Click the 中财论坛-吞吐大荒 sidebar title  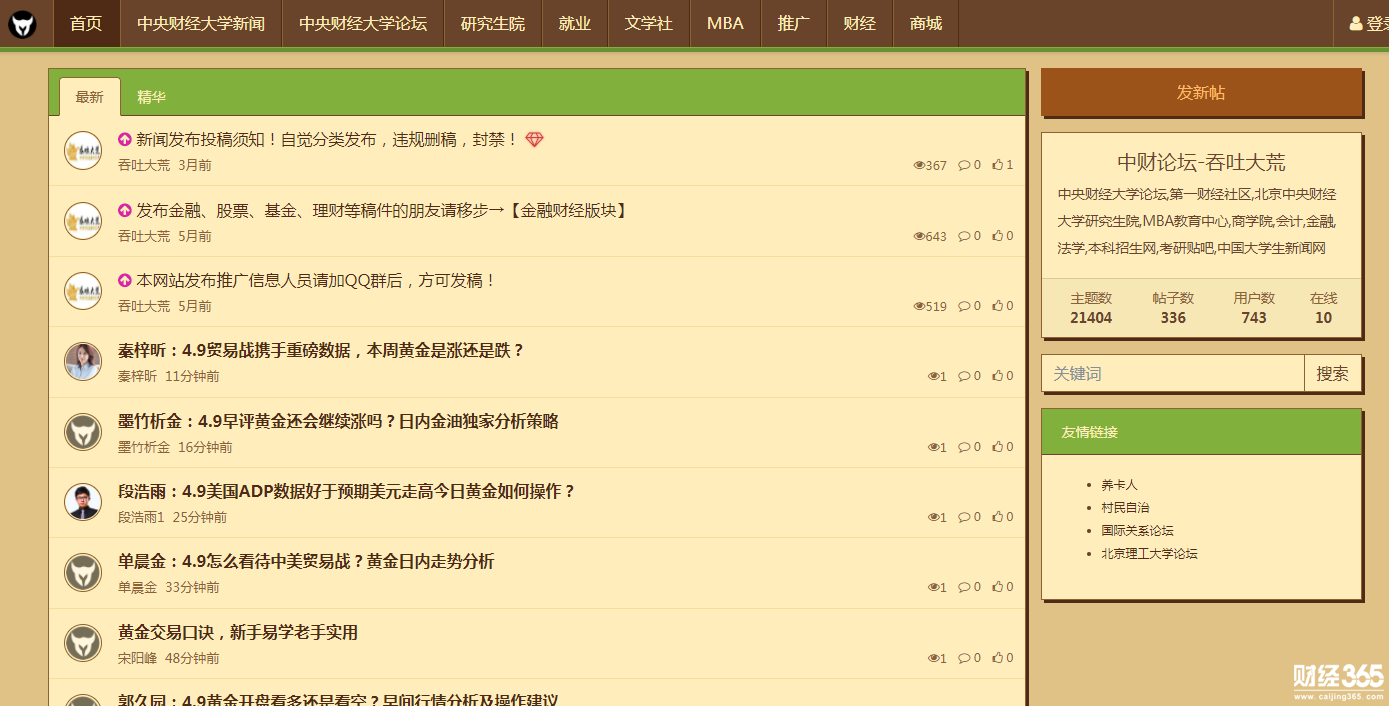point(1201,162)
